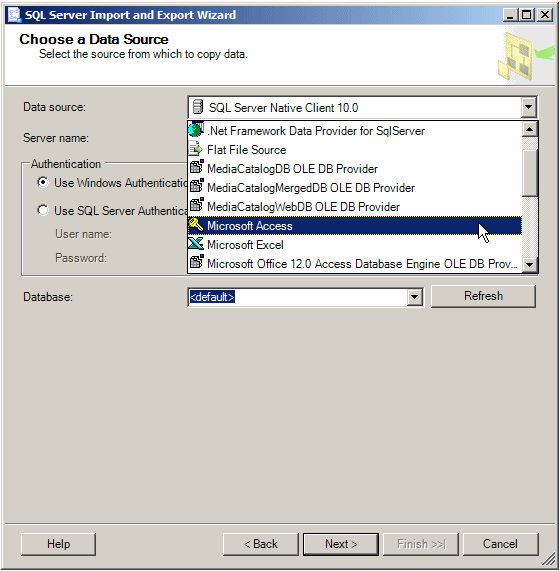The width and height of the screenshot is (560, 571).
Task: Choose Microsoft Access from the list
Action: [355, 225]
